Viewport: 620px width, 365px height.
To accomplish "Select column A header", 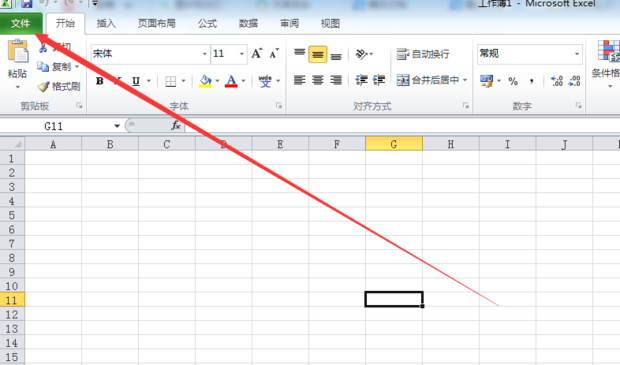I will click(x=53, y=144).
